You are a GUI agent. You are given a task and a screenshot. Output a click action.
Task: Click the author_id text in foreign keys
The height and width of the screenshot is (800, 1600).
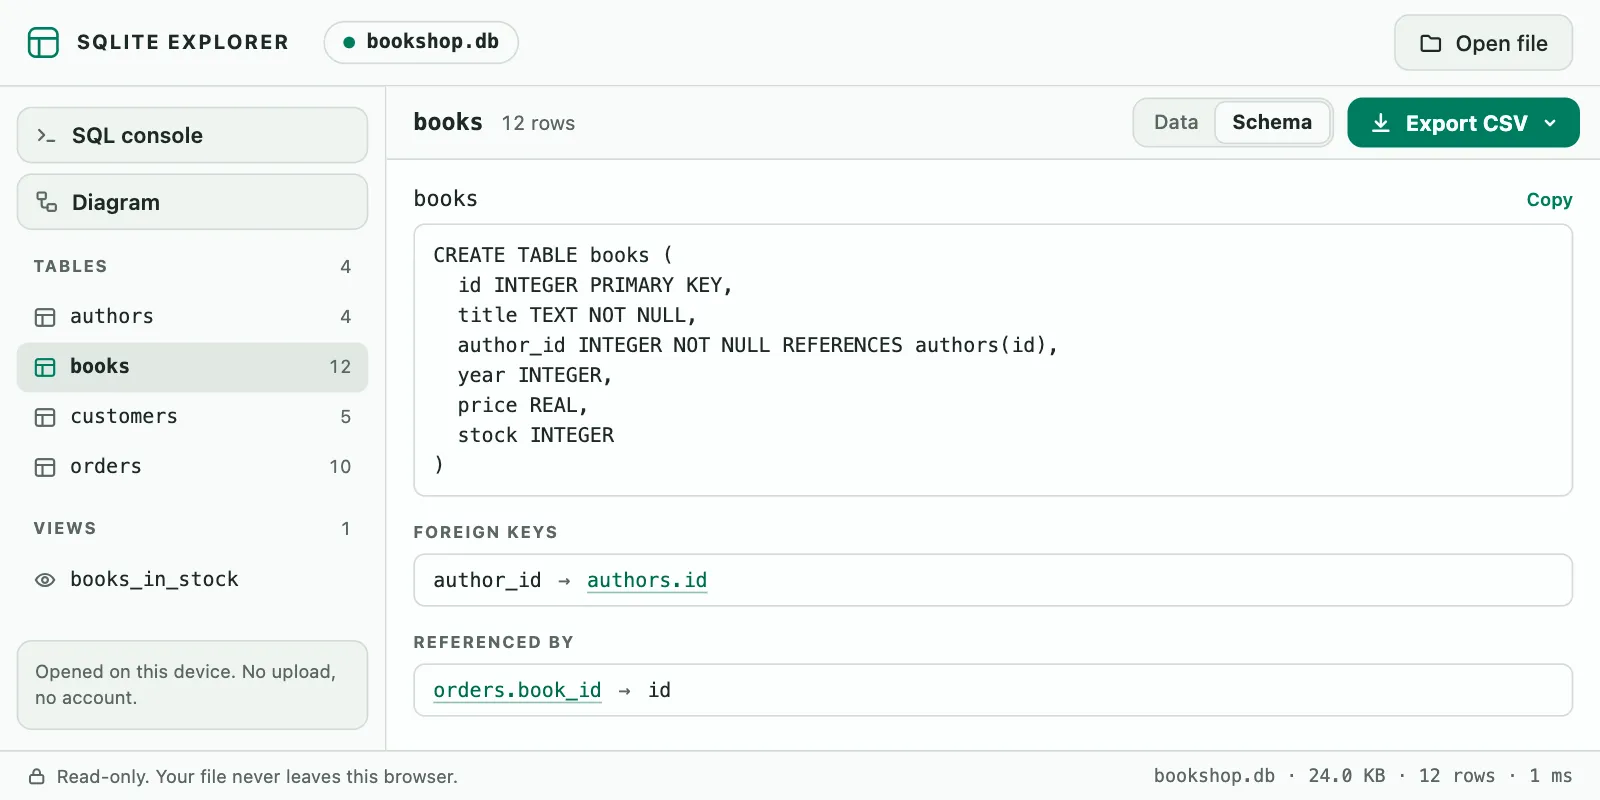point(487,580)
